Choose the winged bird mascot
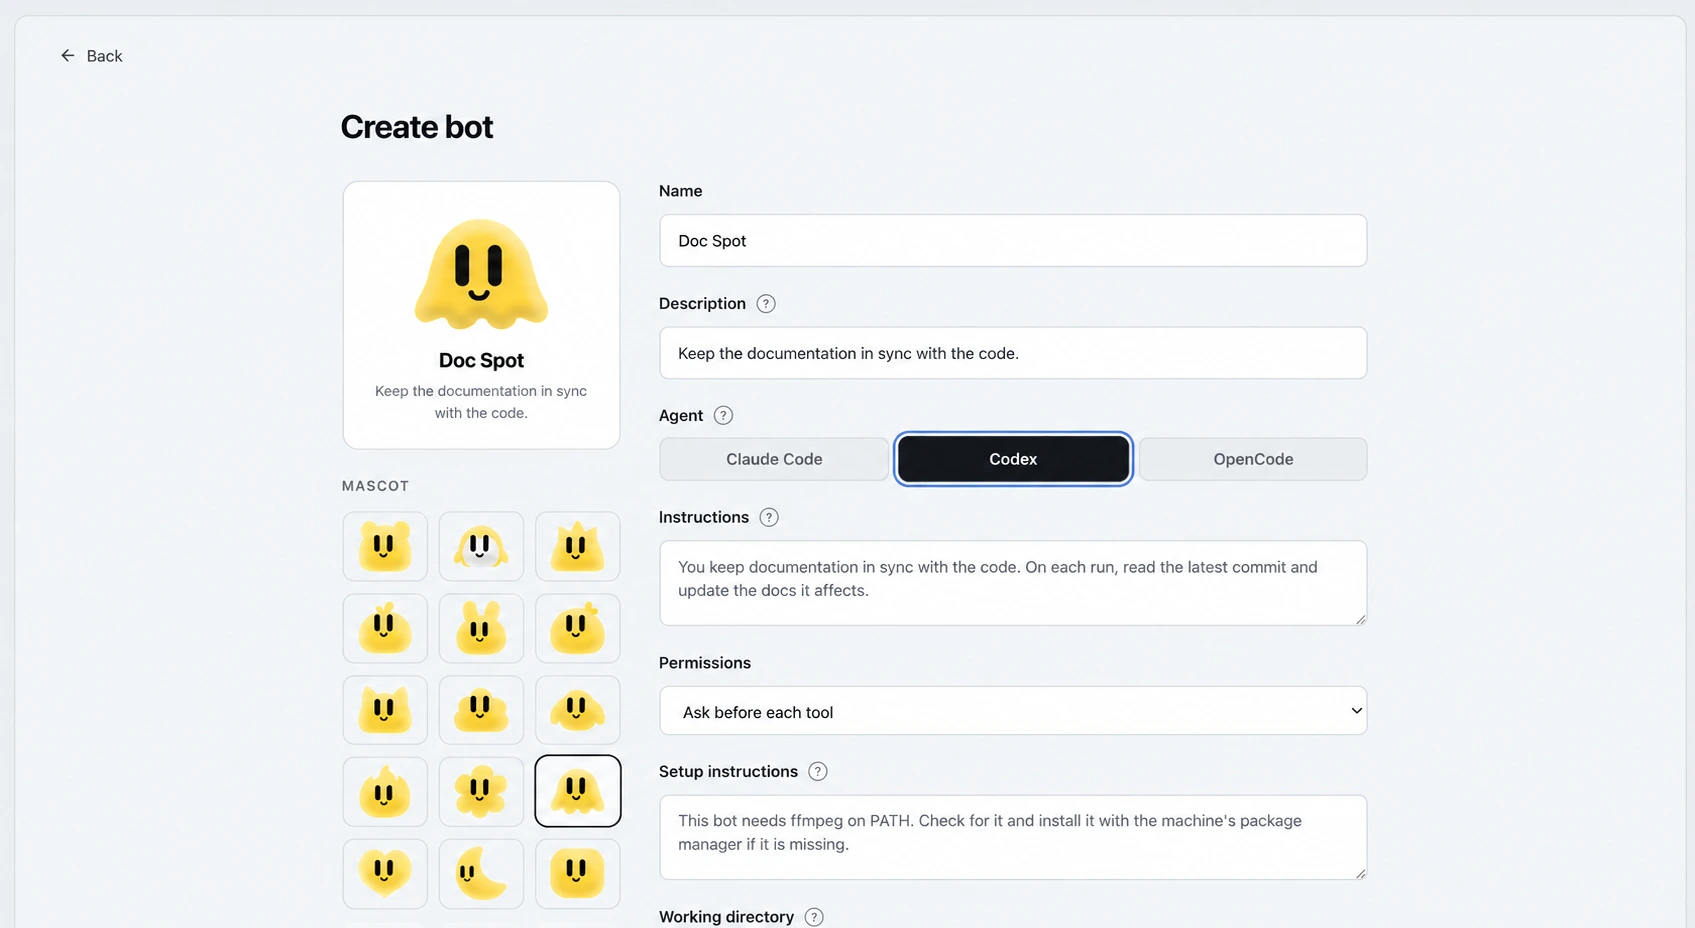 [x=578, y=710]
